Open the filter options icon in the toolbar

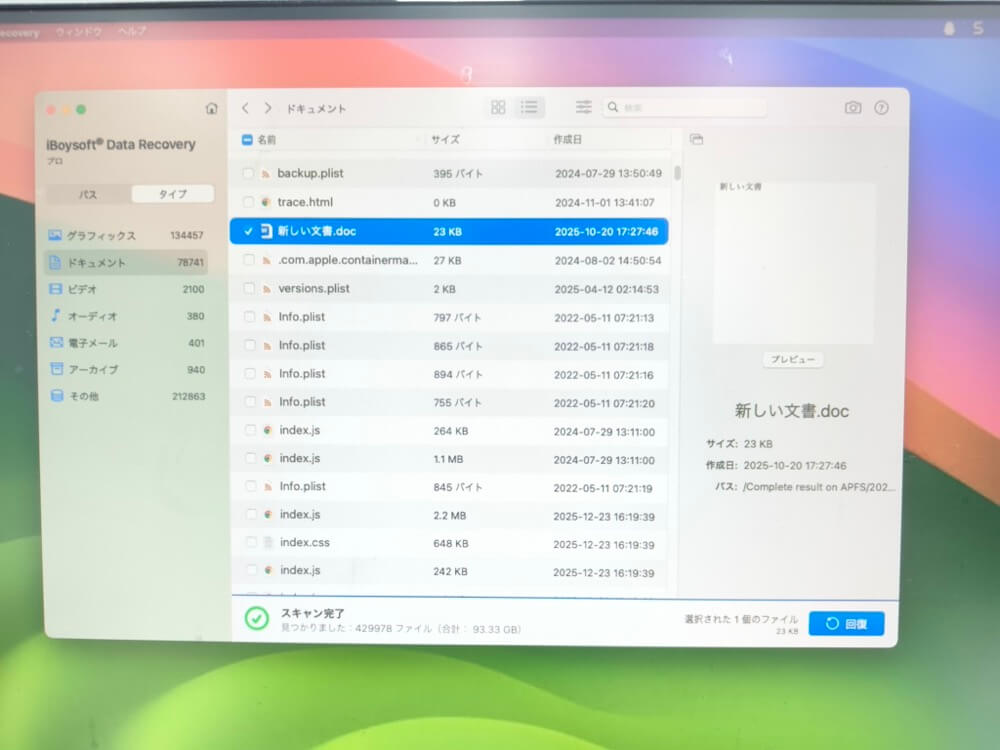(x=583, y=107)
